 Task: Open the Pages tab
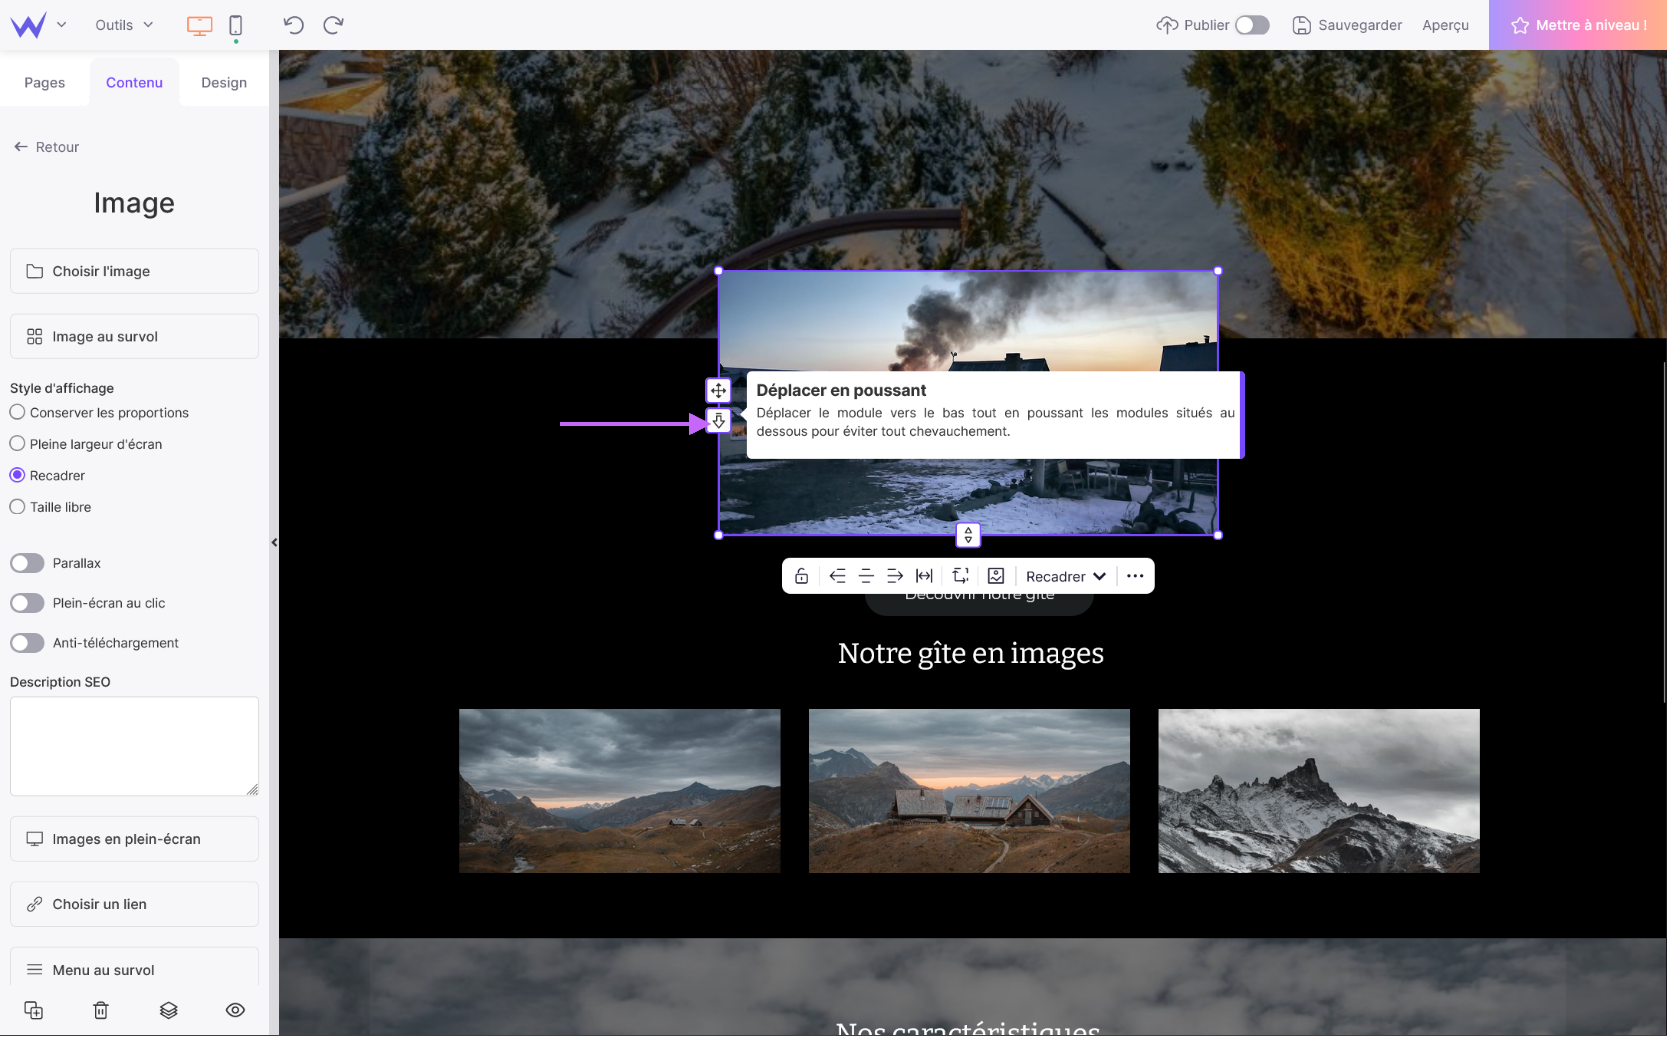click(45, 83)
